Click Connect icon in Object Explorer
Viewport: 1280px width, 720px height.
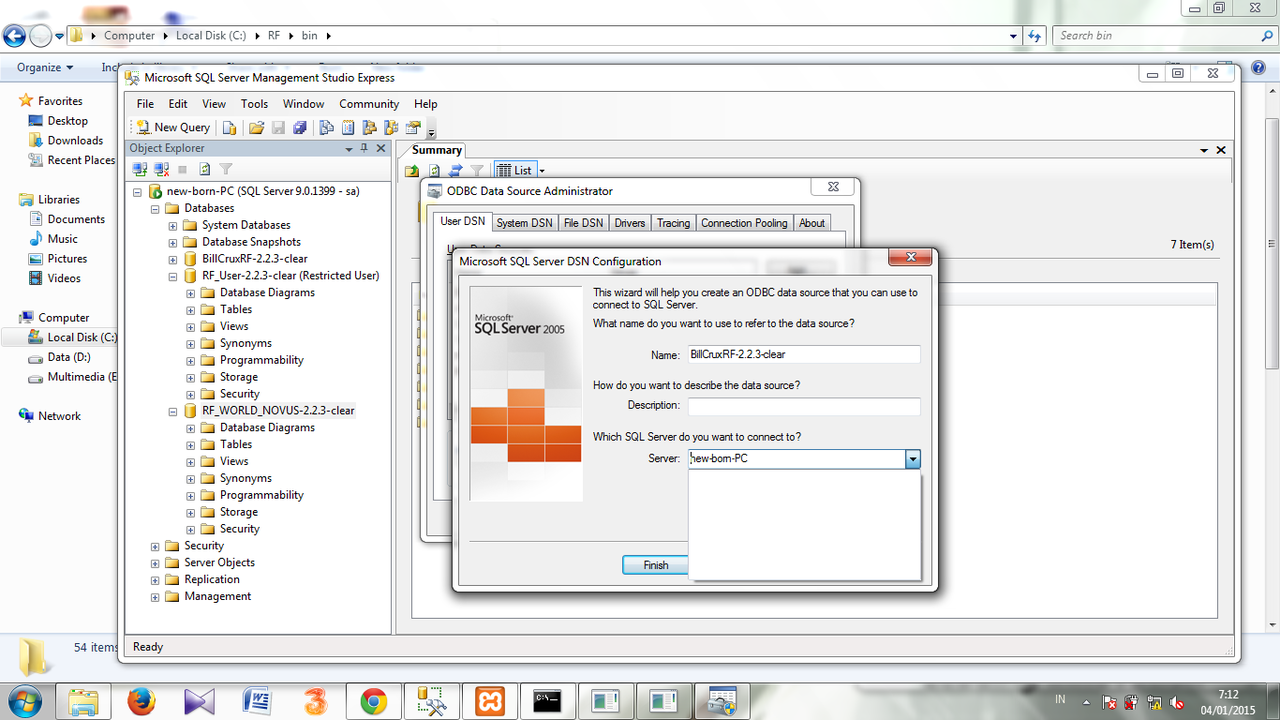coord(140,169)
